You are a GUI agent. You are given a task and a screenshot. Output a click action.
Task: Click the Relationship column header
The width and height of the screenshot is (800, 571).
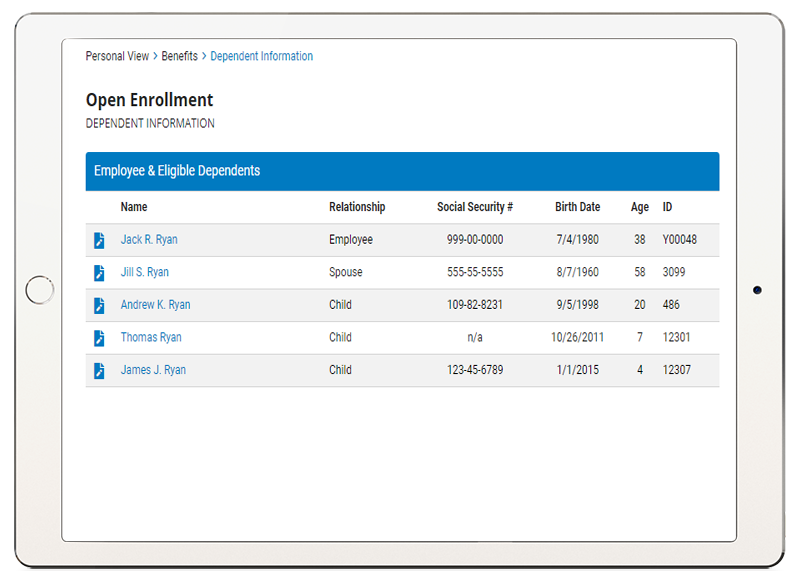357,207
